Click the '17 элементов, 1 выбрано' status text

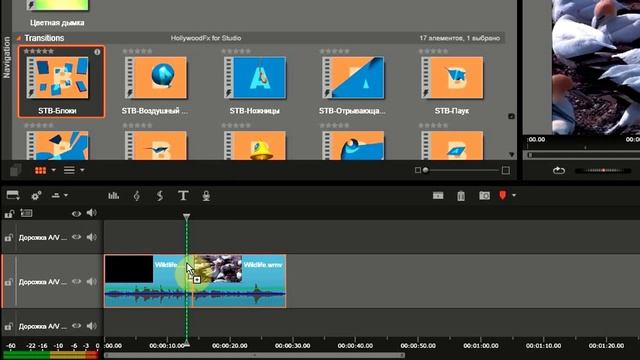[x=460, y=38]
